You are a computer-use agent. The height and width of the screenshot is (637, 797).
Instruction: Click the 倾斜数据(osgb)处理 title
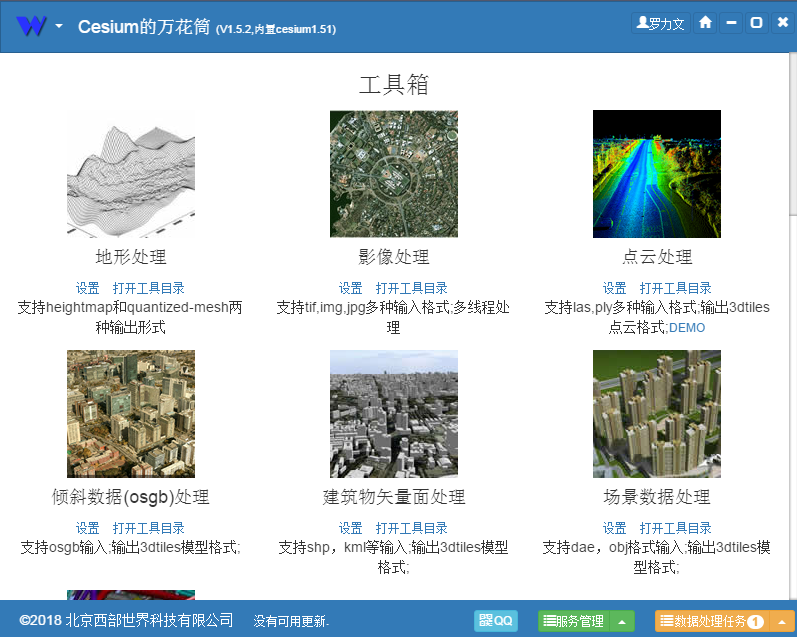coord(131,497)
